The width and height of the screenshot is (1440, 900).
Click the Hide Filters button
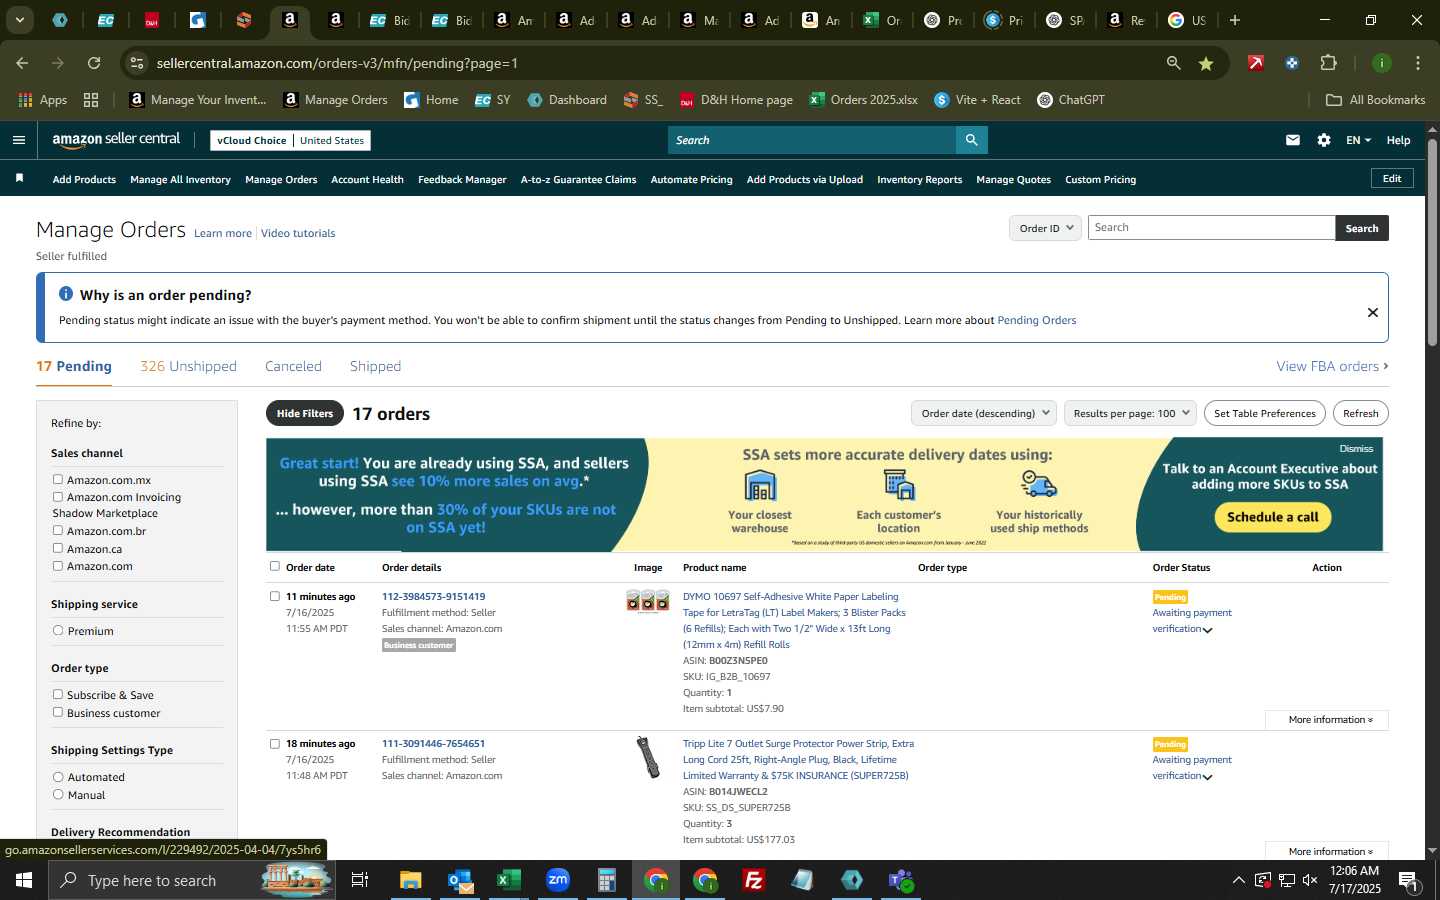click(305, 413)
